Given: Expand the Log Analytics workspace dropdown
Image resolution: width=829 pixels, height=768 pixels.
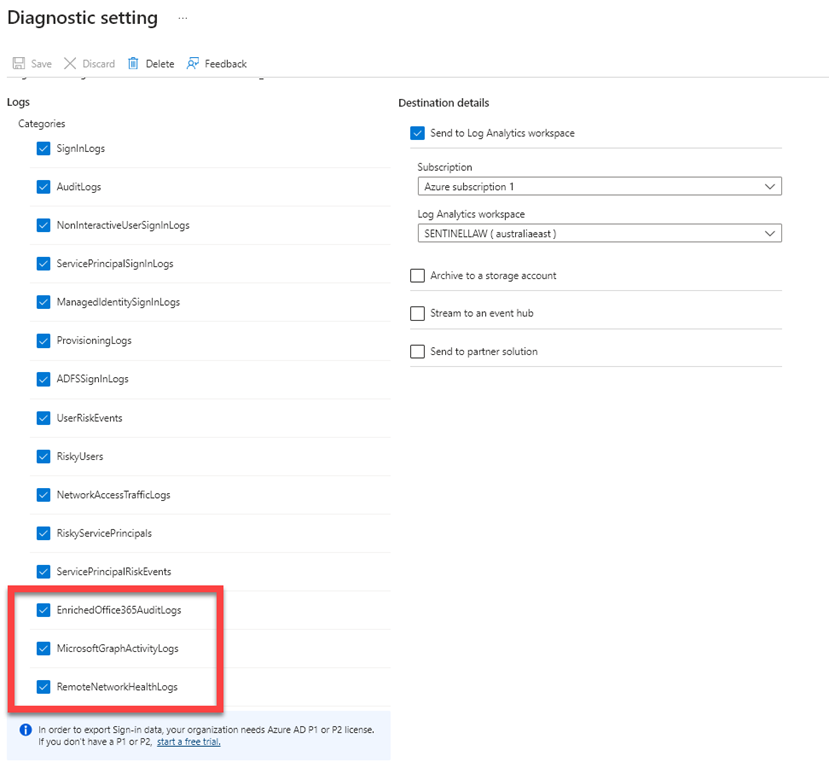Looking at the screenshot, I should coord(599,233).
